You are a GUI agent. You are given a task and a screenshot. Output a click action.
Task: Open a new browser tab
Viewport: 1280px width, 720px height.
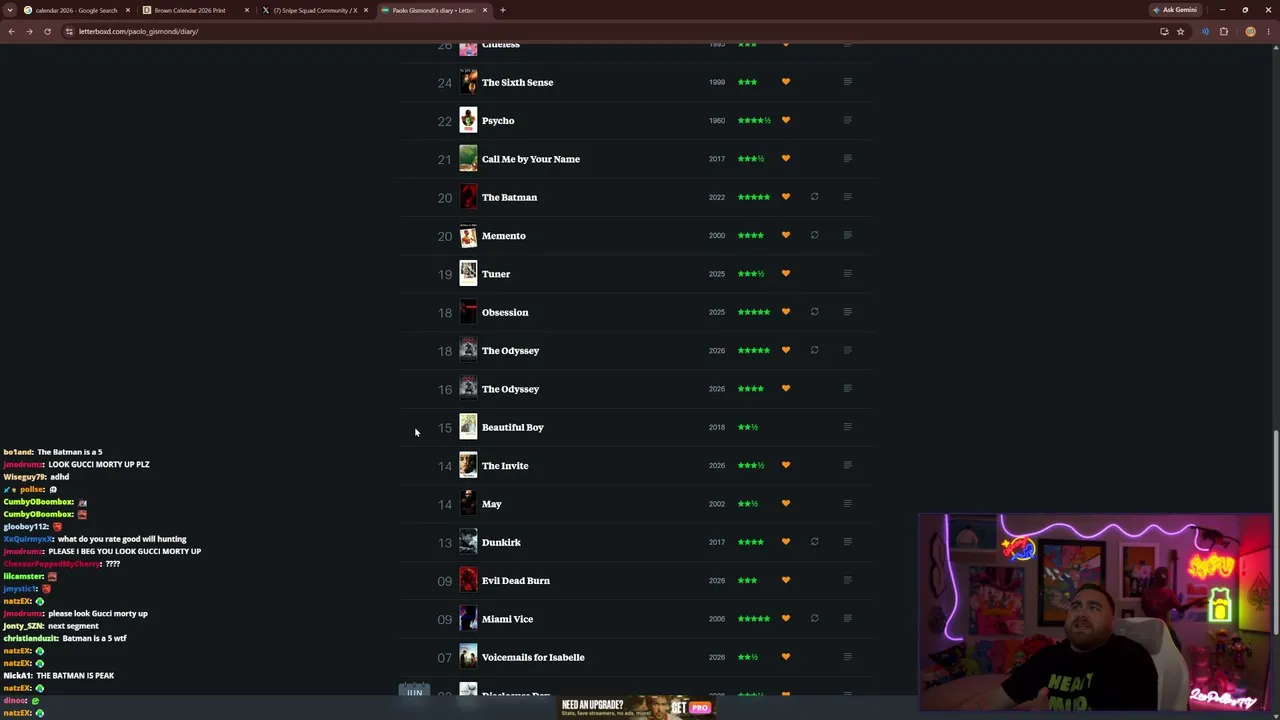tap(503, 10)
